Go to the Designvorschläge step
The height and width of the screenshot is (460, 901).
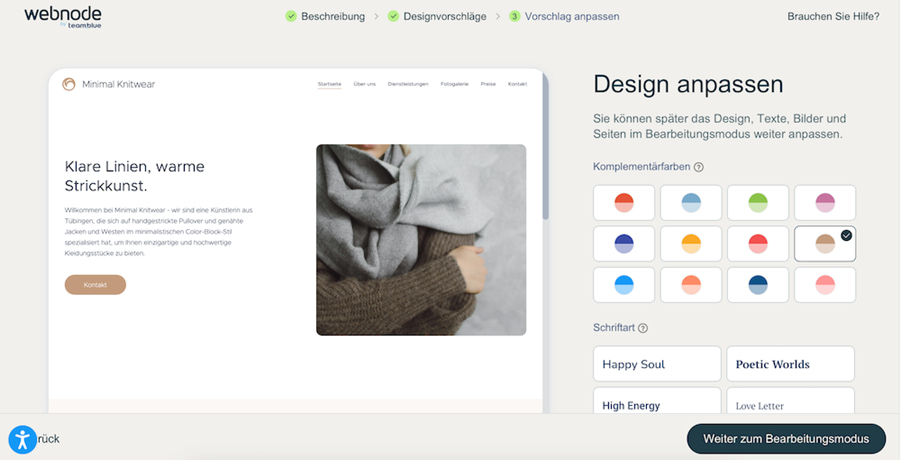[445, 17]
